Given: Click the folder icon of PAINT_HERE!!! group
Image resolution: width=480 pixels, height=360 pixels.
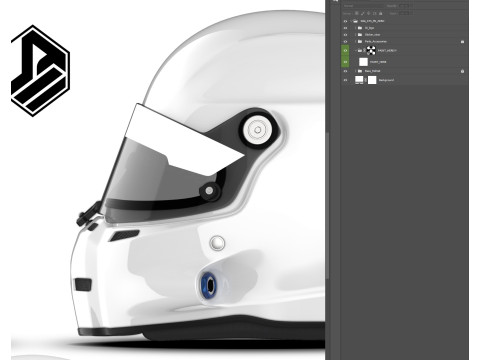Looking at the screenshot, I should (360, 51).
